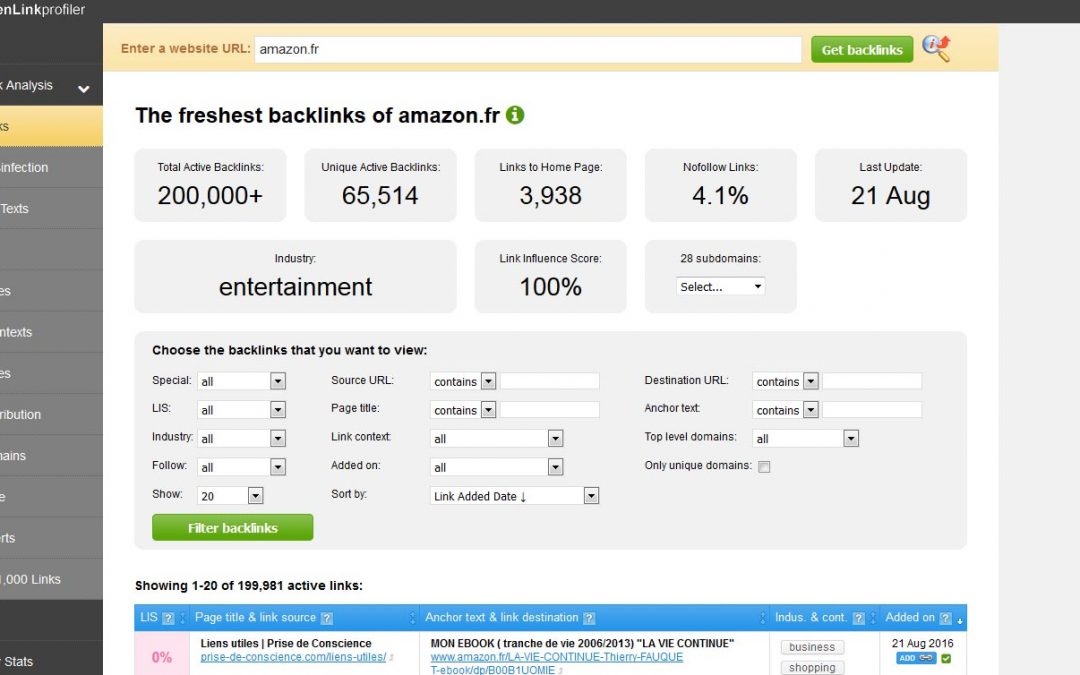Click the Anchor text input field

tap(872, 410)
